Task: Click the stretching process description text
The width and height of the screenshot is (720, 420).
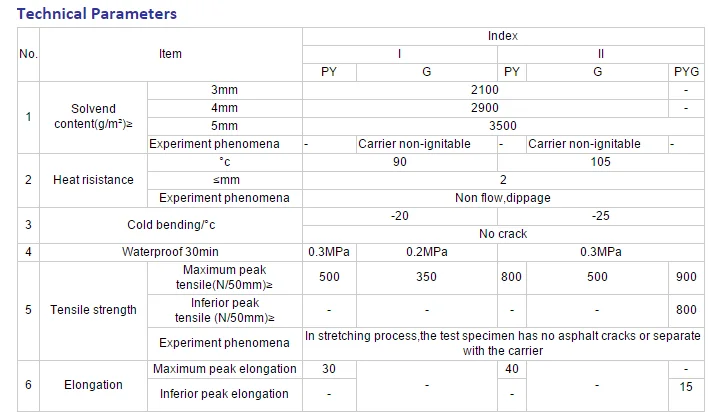Action: point(503,343)
